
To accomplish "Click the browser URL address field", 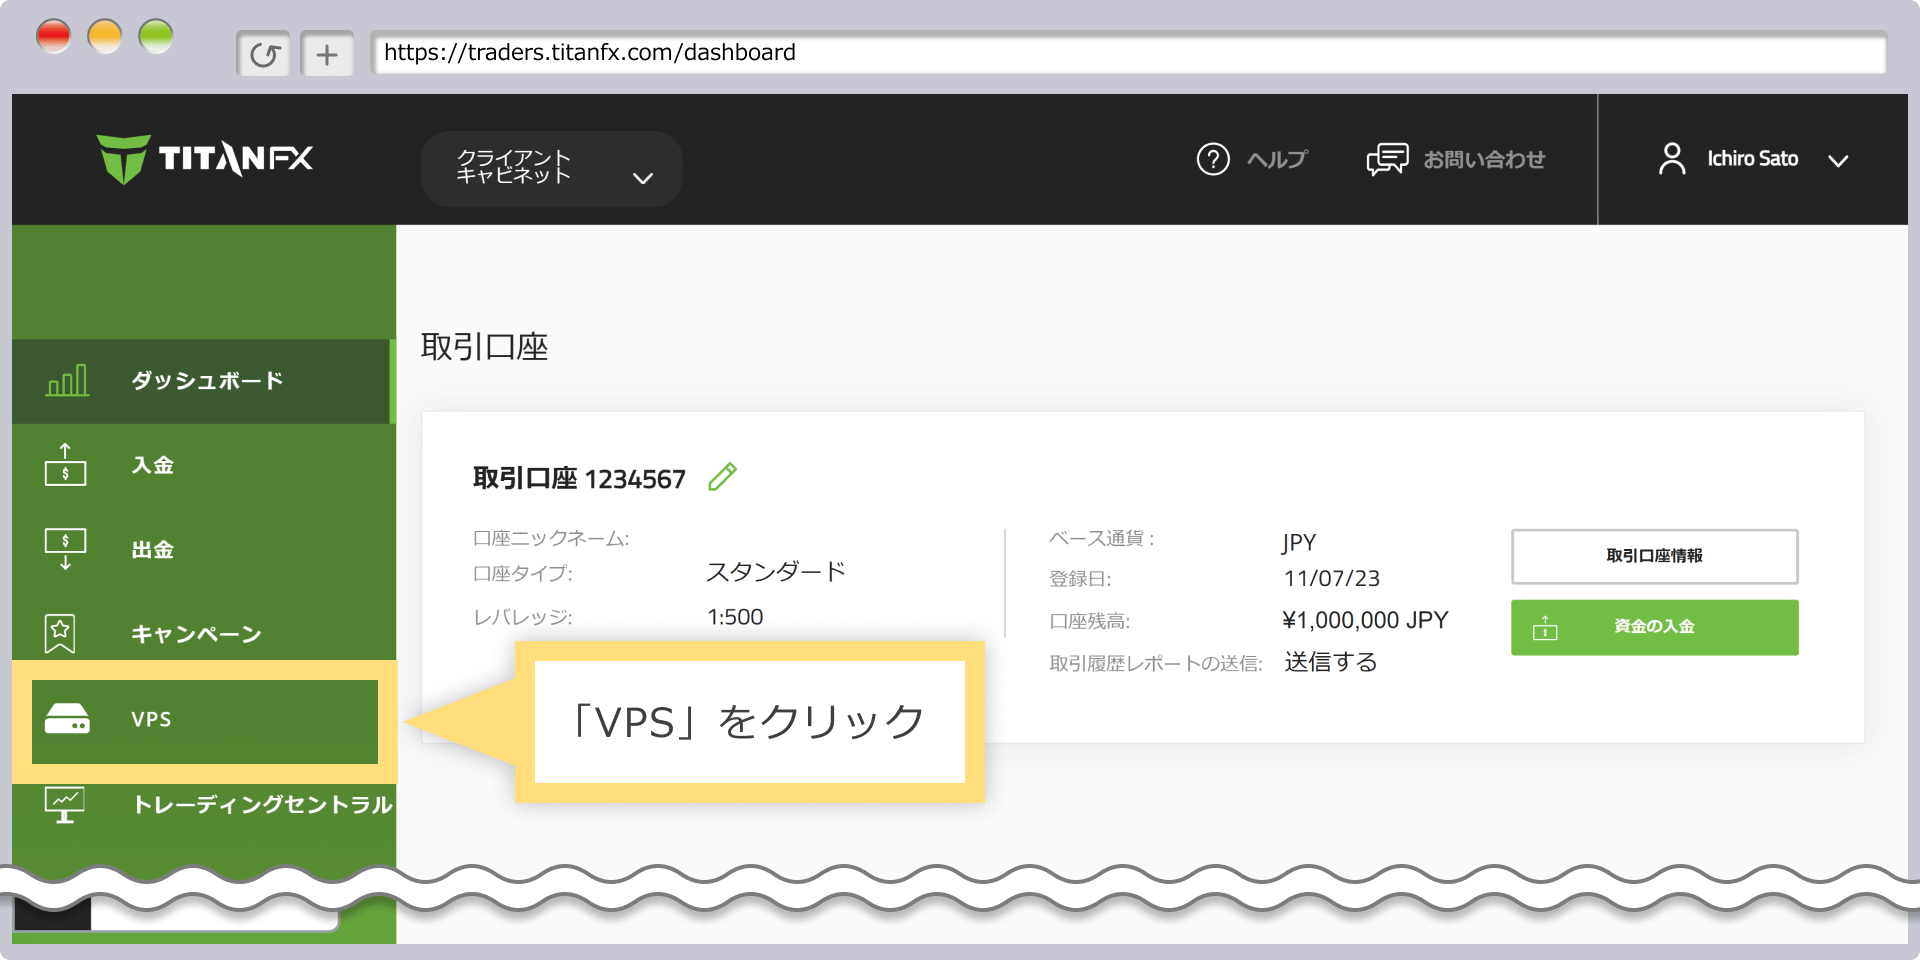I will (x=1128, y=53).
